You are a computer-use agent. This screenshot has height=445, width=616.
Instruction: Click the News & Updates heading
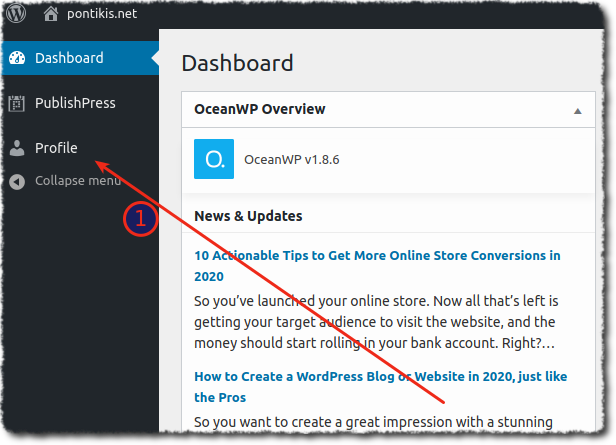point(248,216)
